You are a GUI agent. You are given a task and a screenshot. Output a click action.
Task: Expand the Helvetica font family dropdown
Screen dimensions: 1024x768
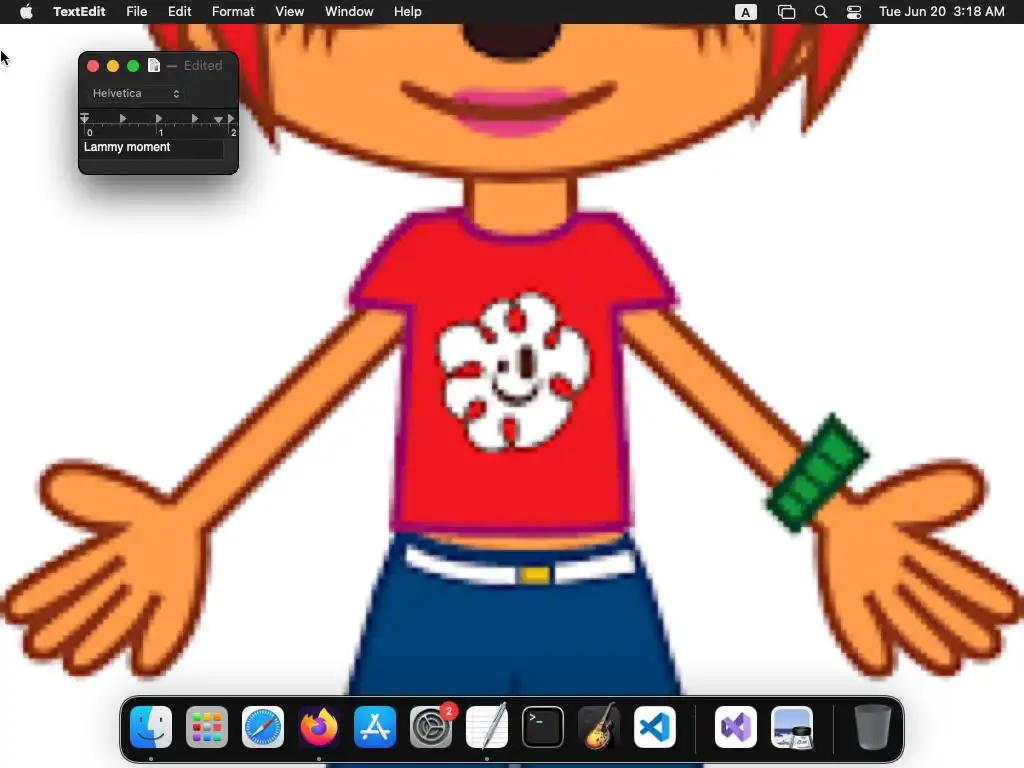click(x=135, y=93)
